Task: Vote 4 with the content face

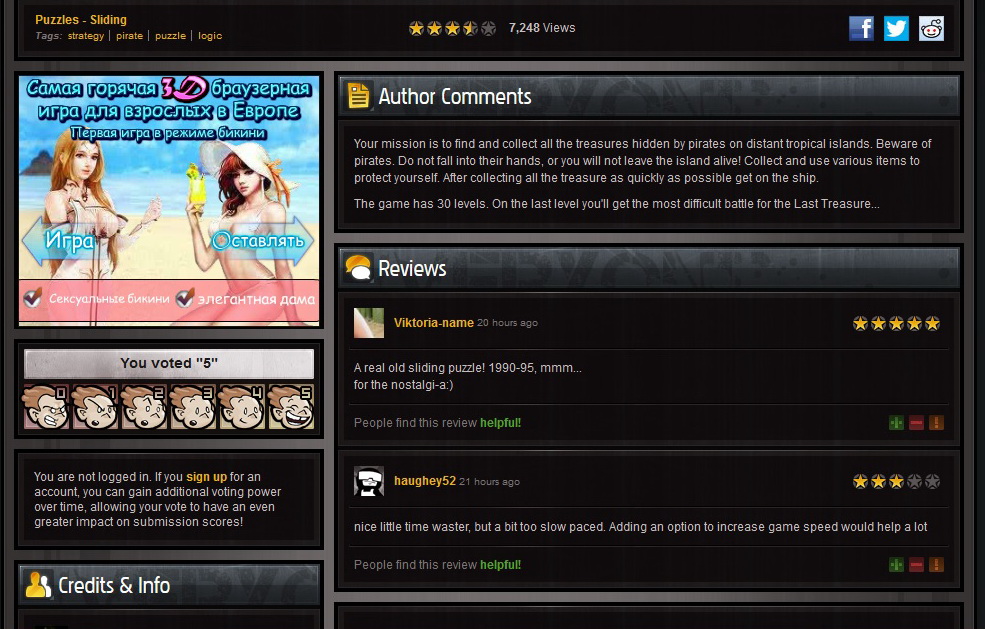Action: tap(241, 407)
